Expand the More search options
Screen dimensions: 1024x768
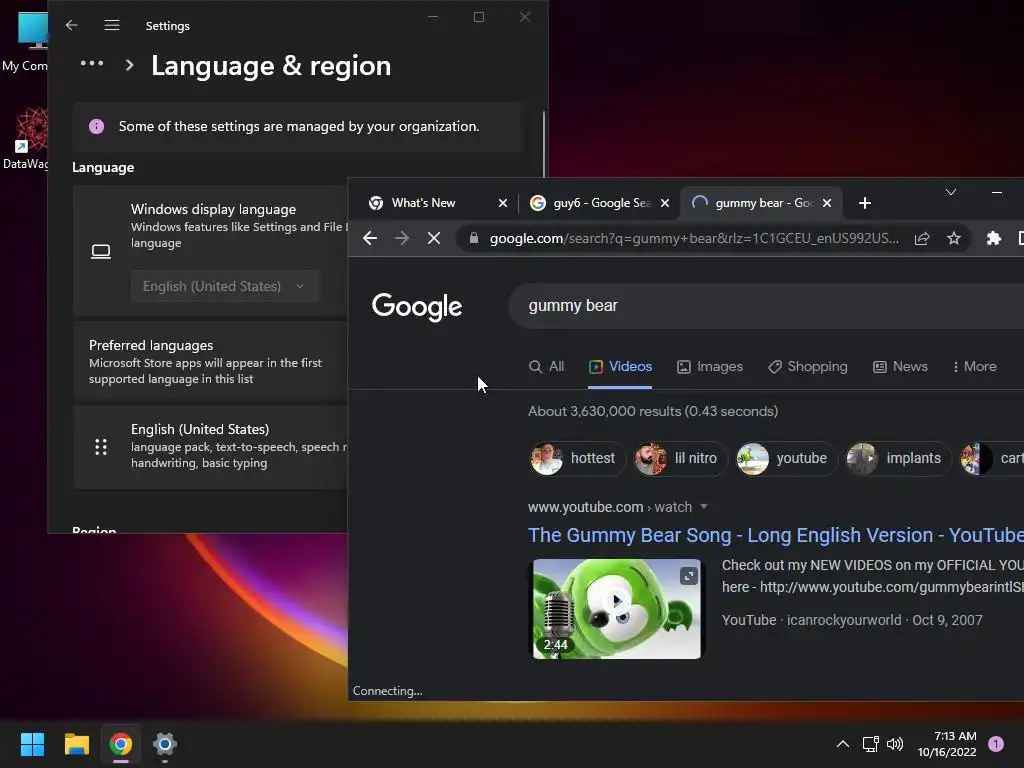974,366
